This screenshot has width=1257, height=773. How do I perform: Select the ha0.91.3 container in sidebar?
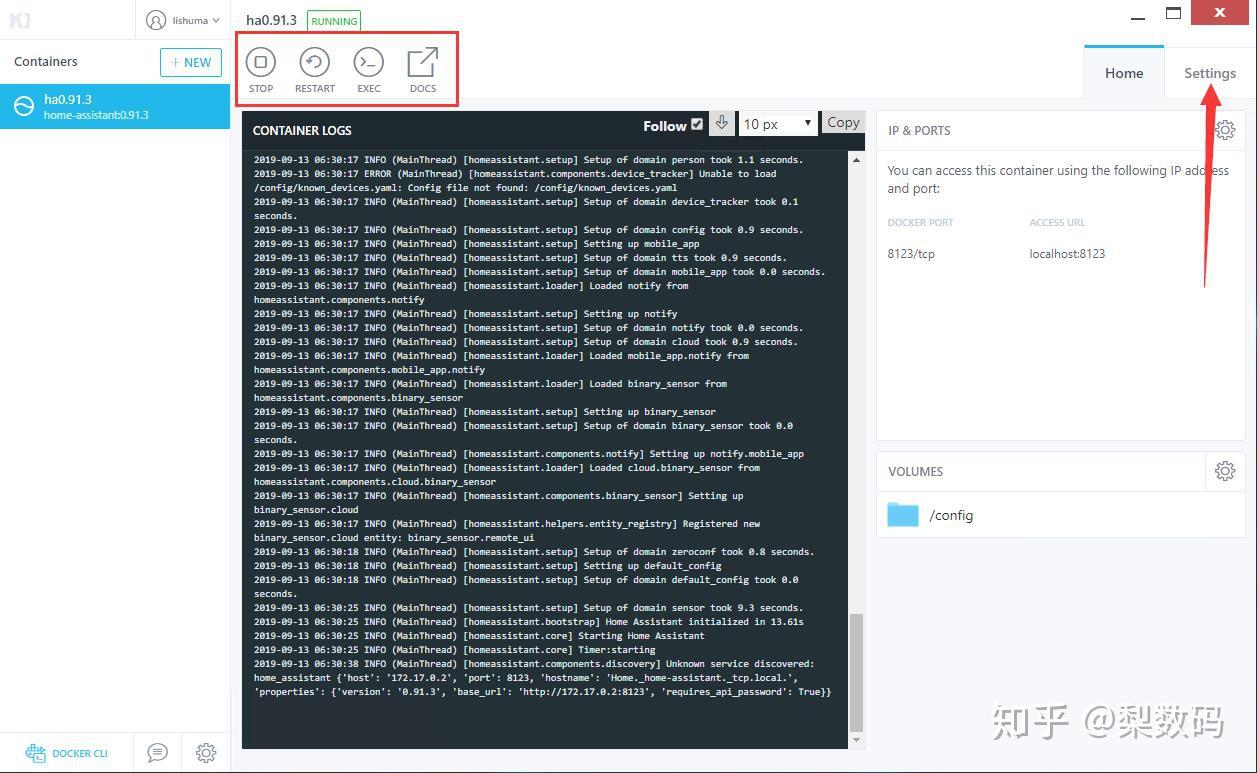tap(115, 106)
